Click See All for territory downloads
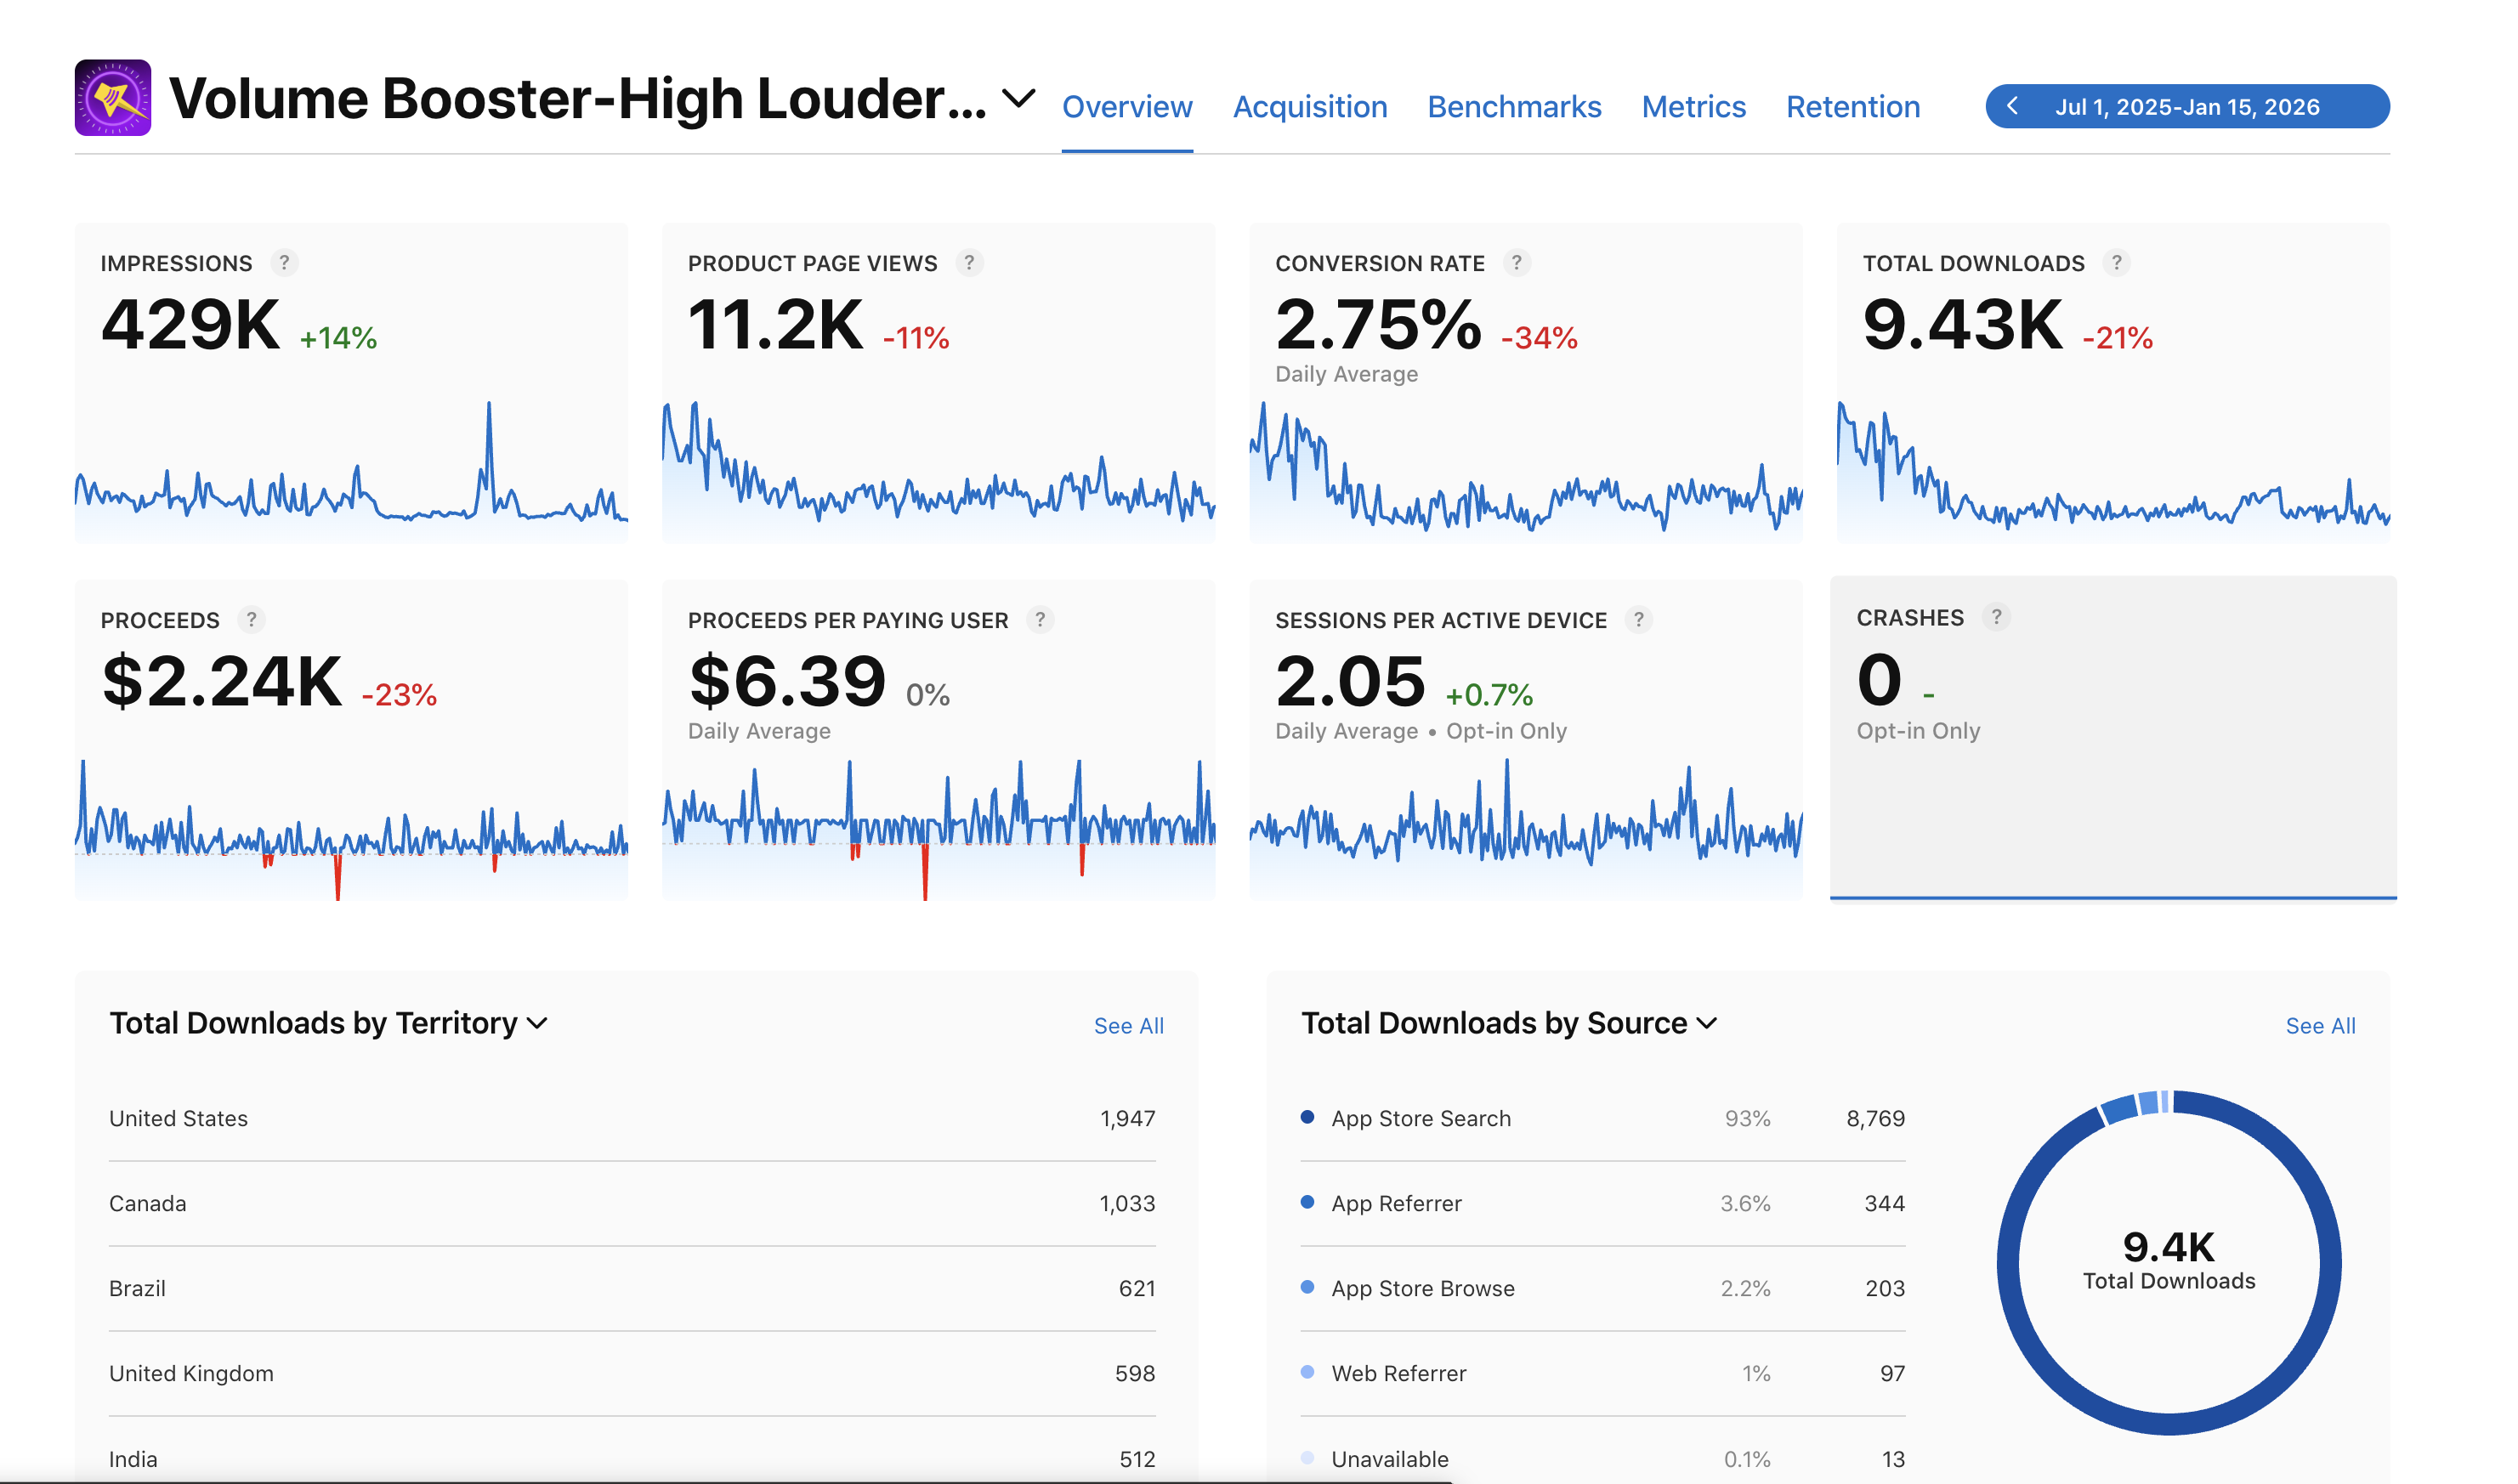This screenshot has width=2518, height=1484. coord(1128,1026)
